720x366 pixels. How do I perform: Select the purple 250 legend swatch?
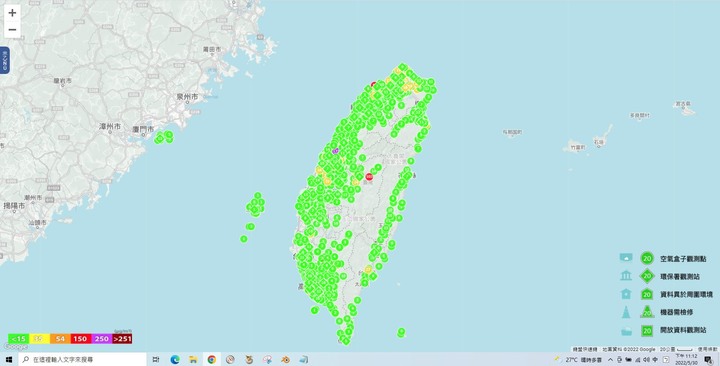pos(101,339)
